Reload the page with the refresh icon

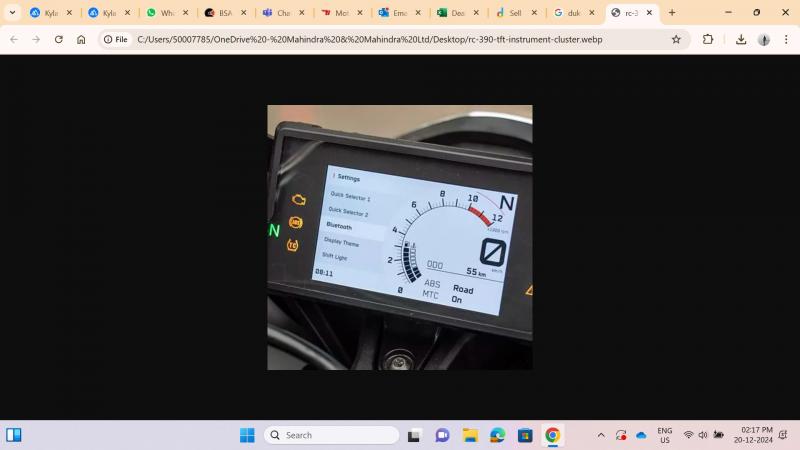[58, 39]
